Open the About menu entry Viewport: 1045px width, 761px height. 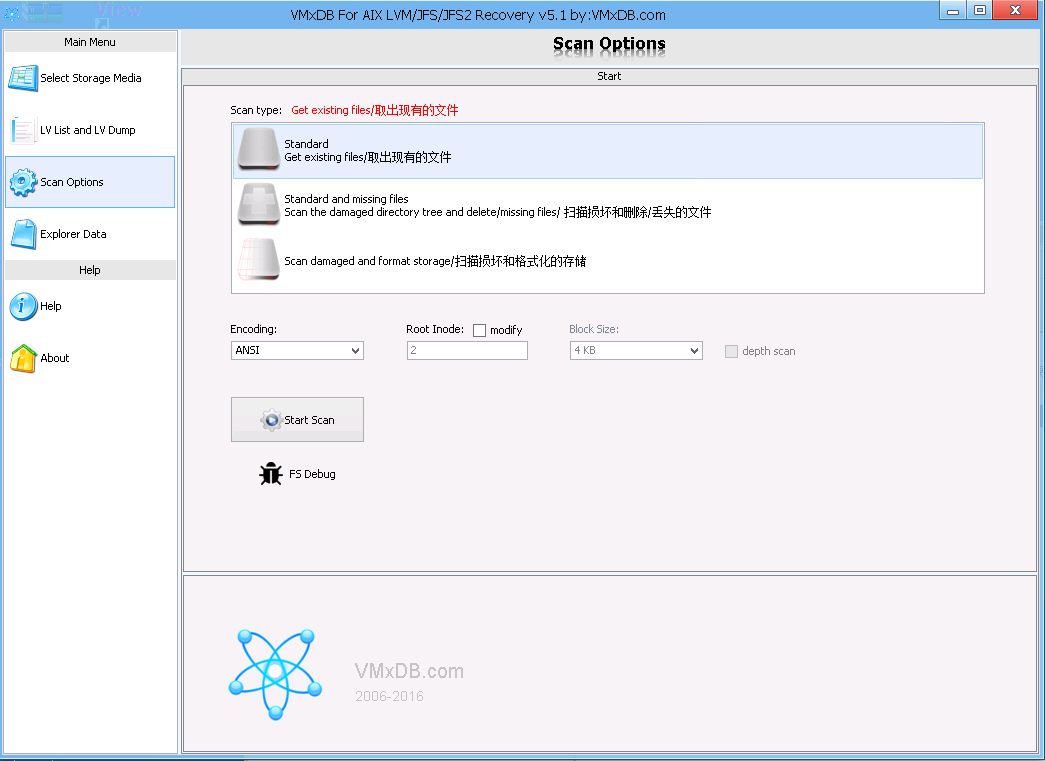90,359
